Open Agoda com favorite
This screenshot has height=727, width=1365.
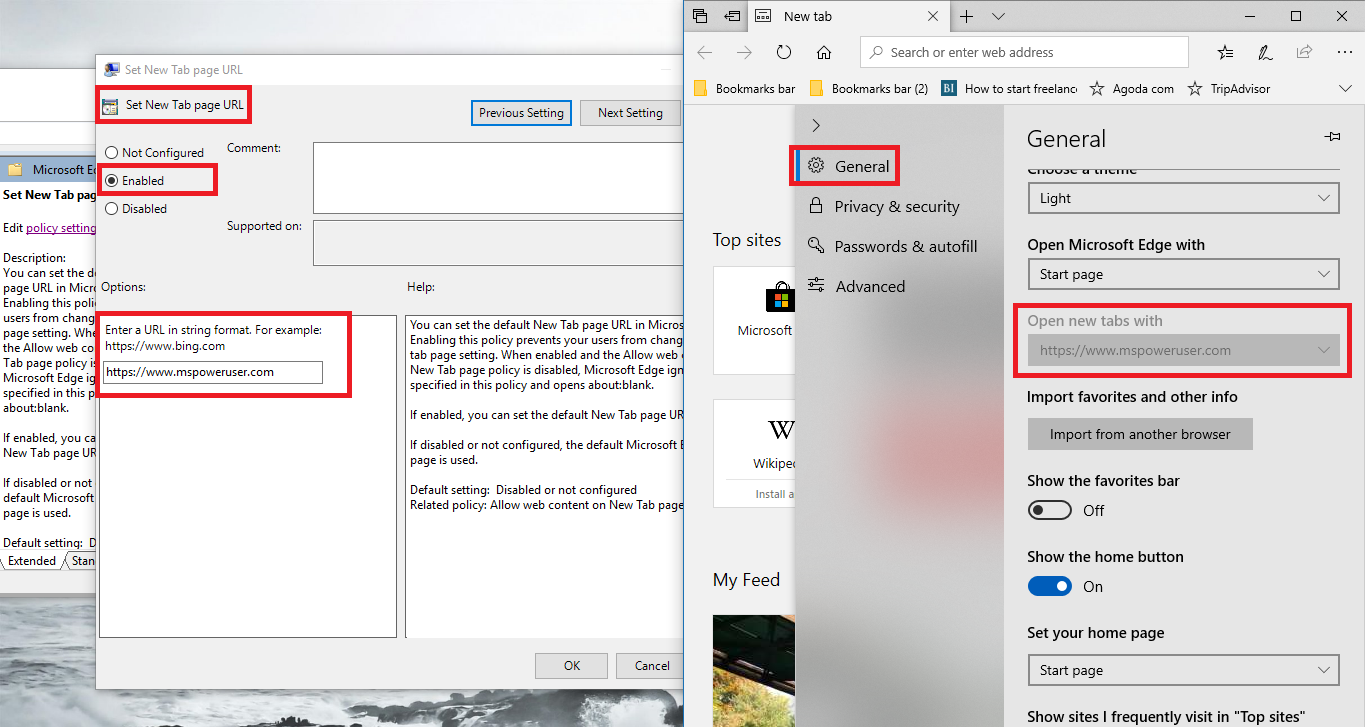tap(1131, 88)
